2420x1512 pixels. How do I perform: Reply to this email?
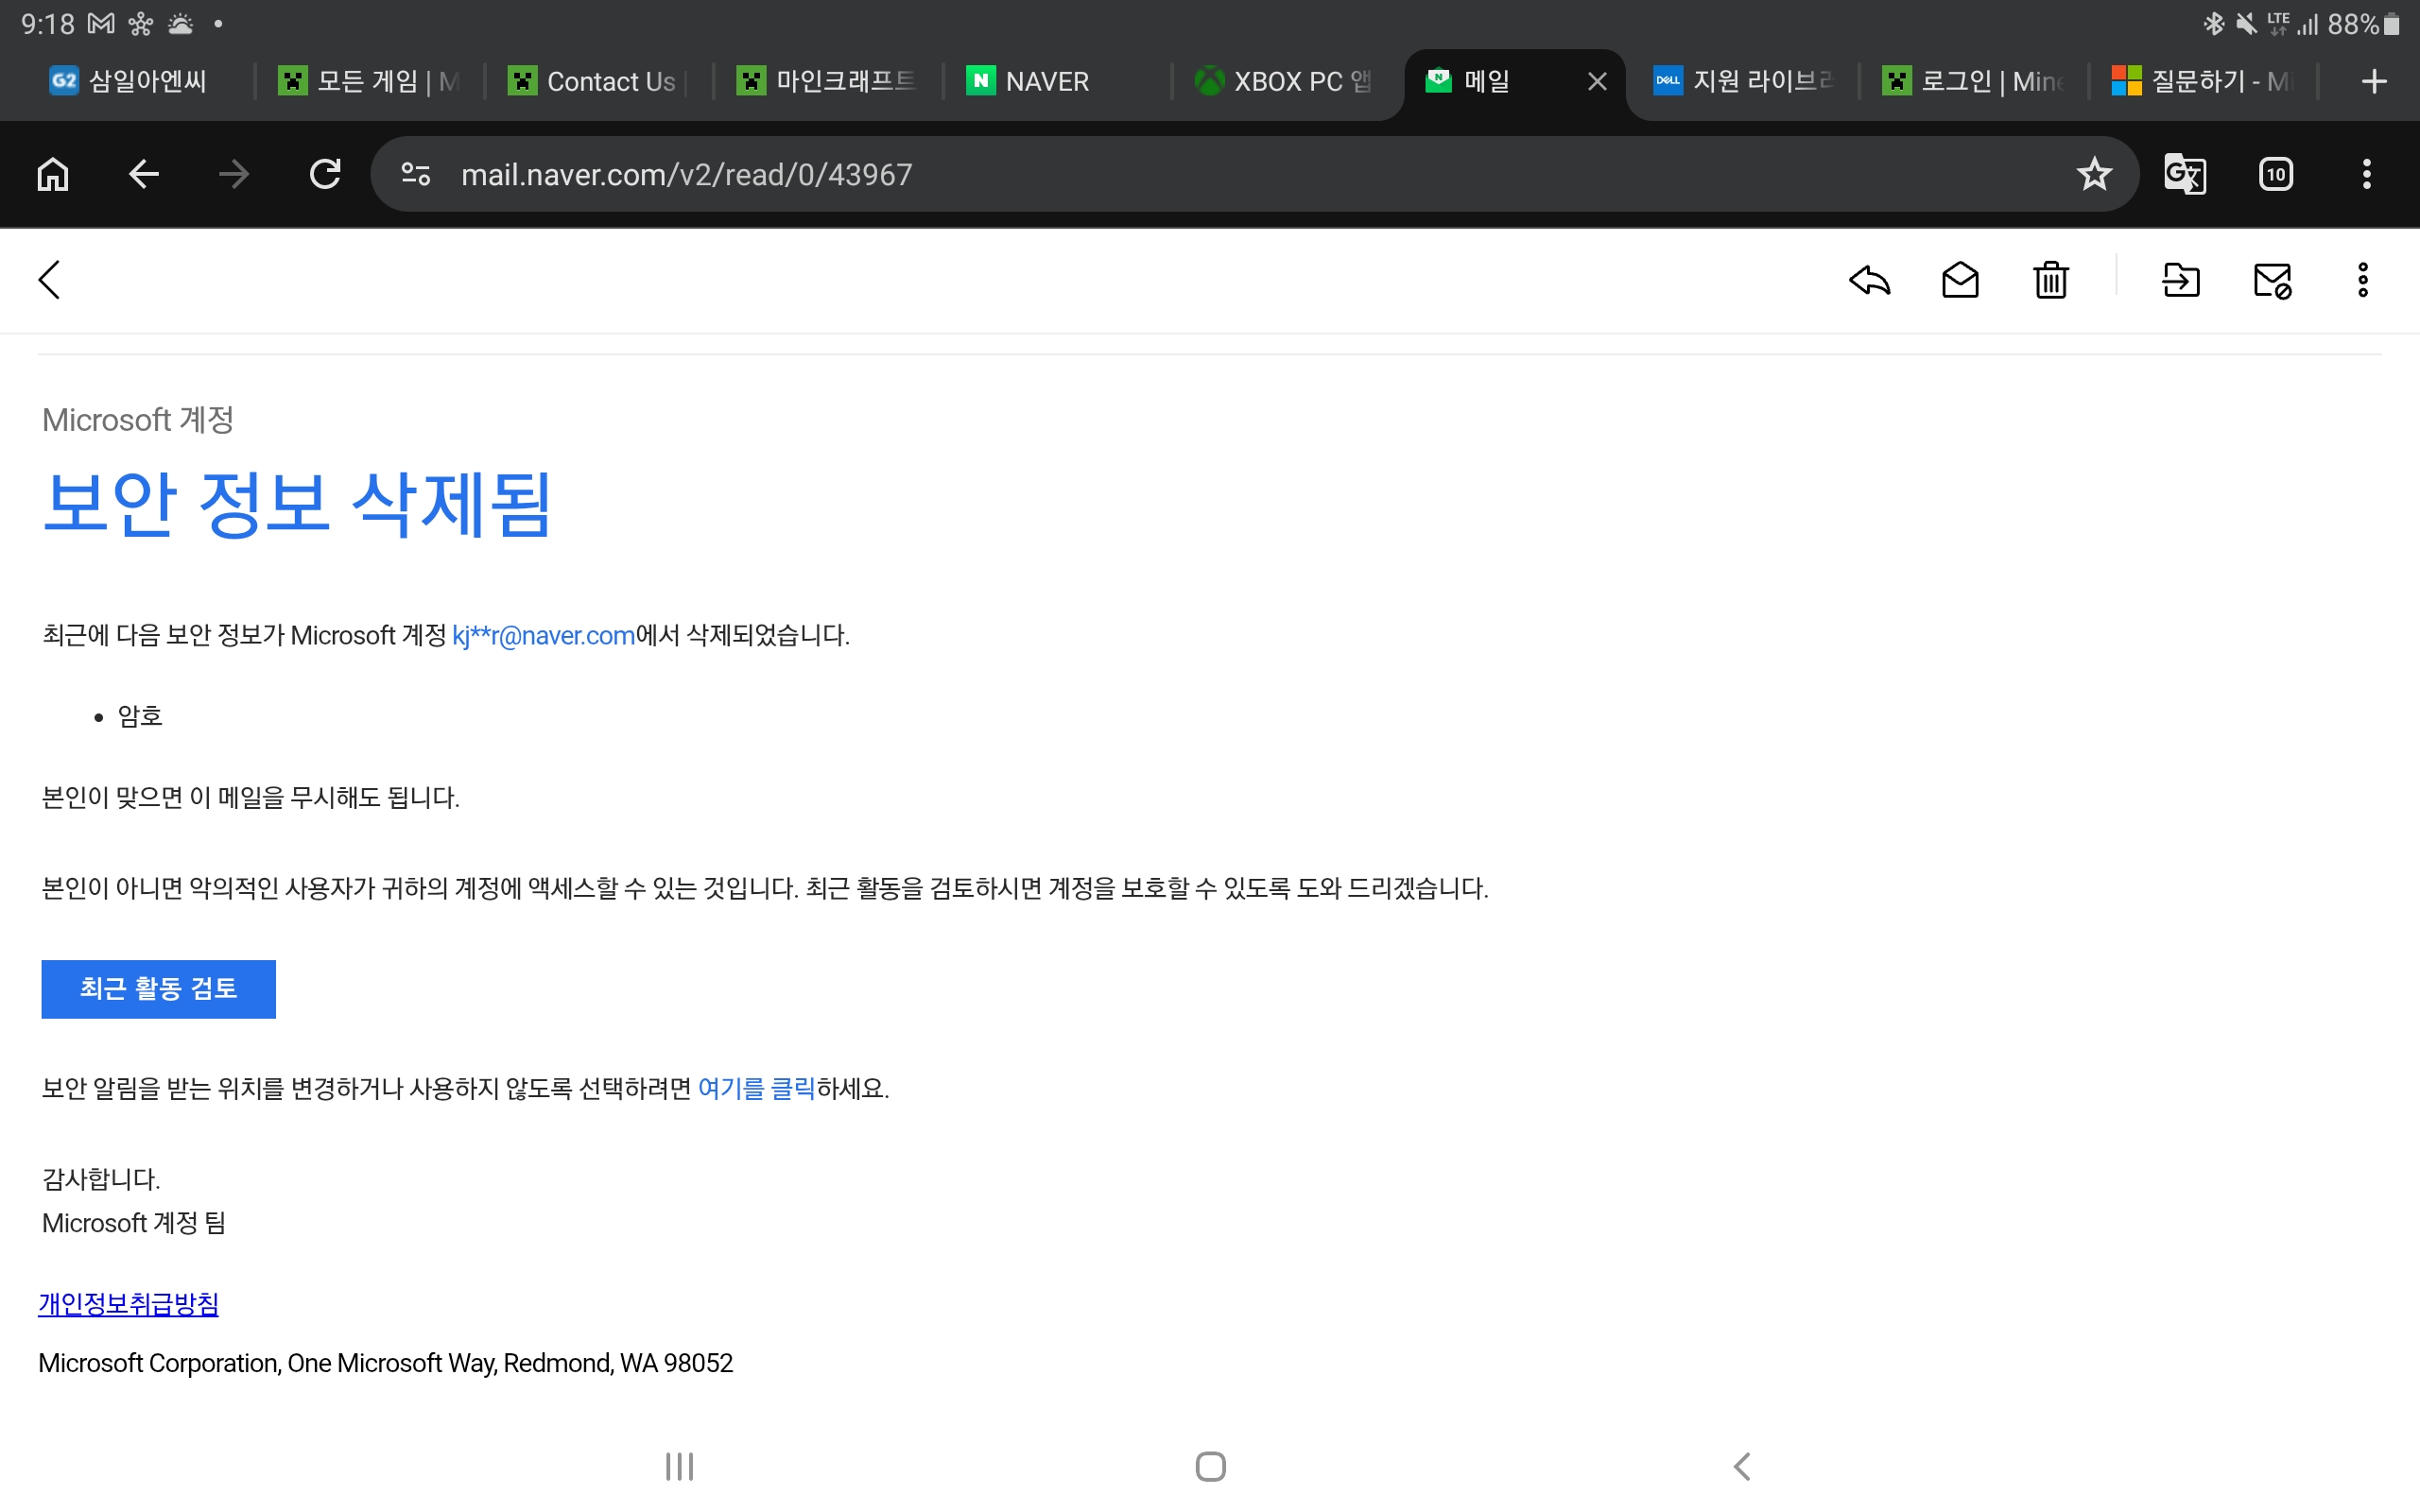(x=1869, y=280)
